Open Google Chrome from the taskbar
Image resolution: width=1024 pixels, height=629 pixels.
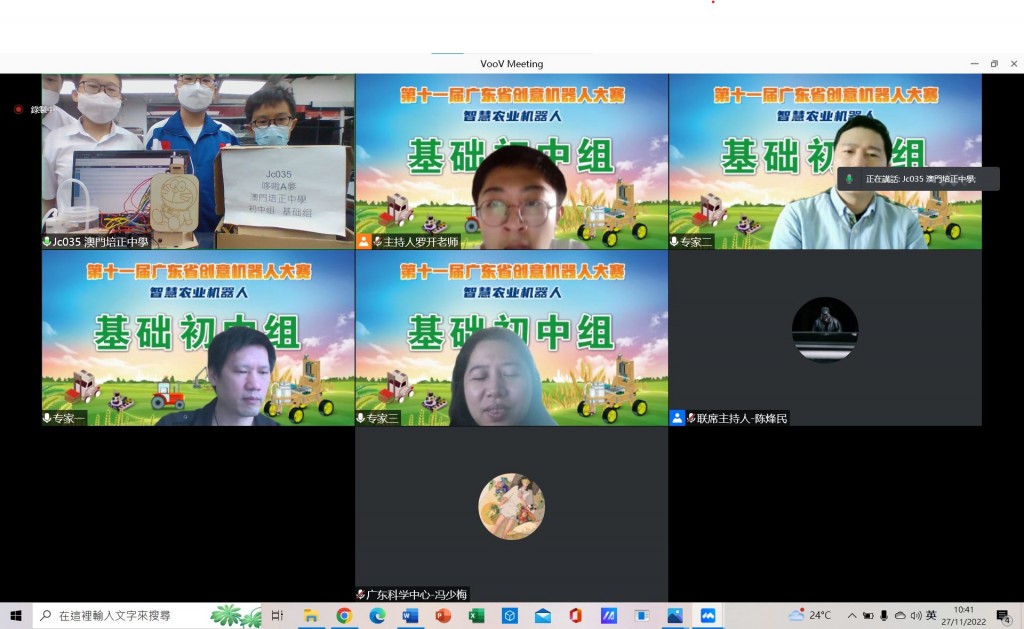tap(344, 616)
